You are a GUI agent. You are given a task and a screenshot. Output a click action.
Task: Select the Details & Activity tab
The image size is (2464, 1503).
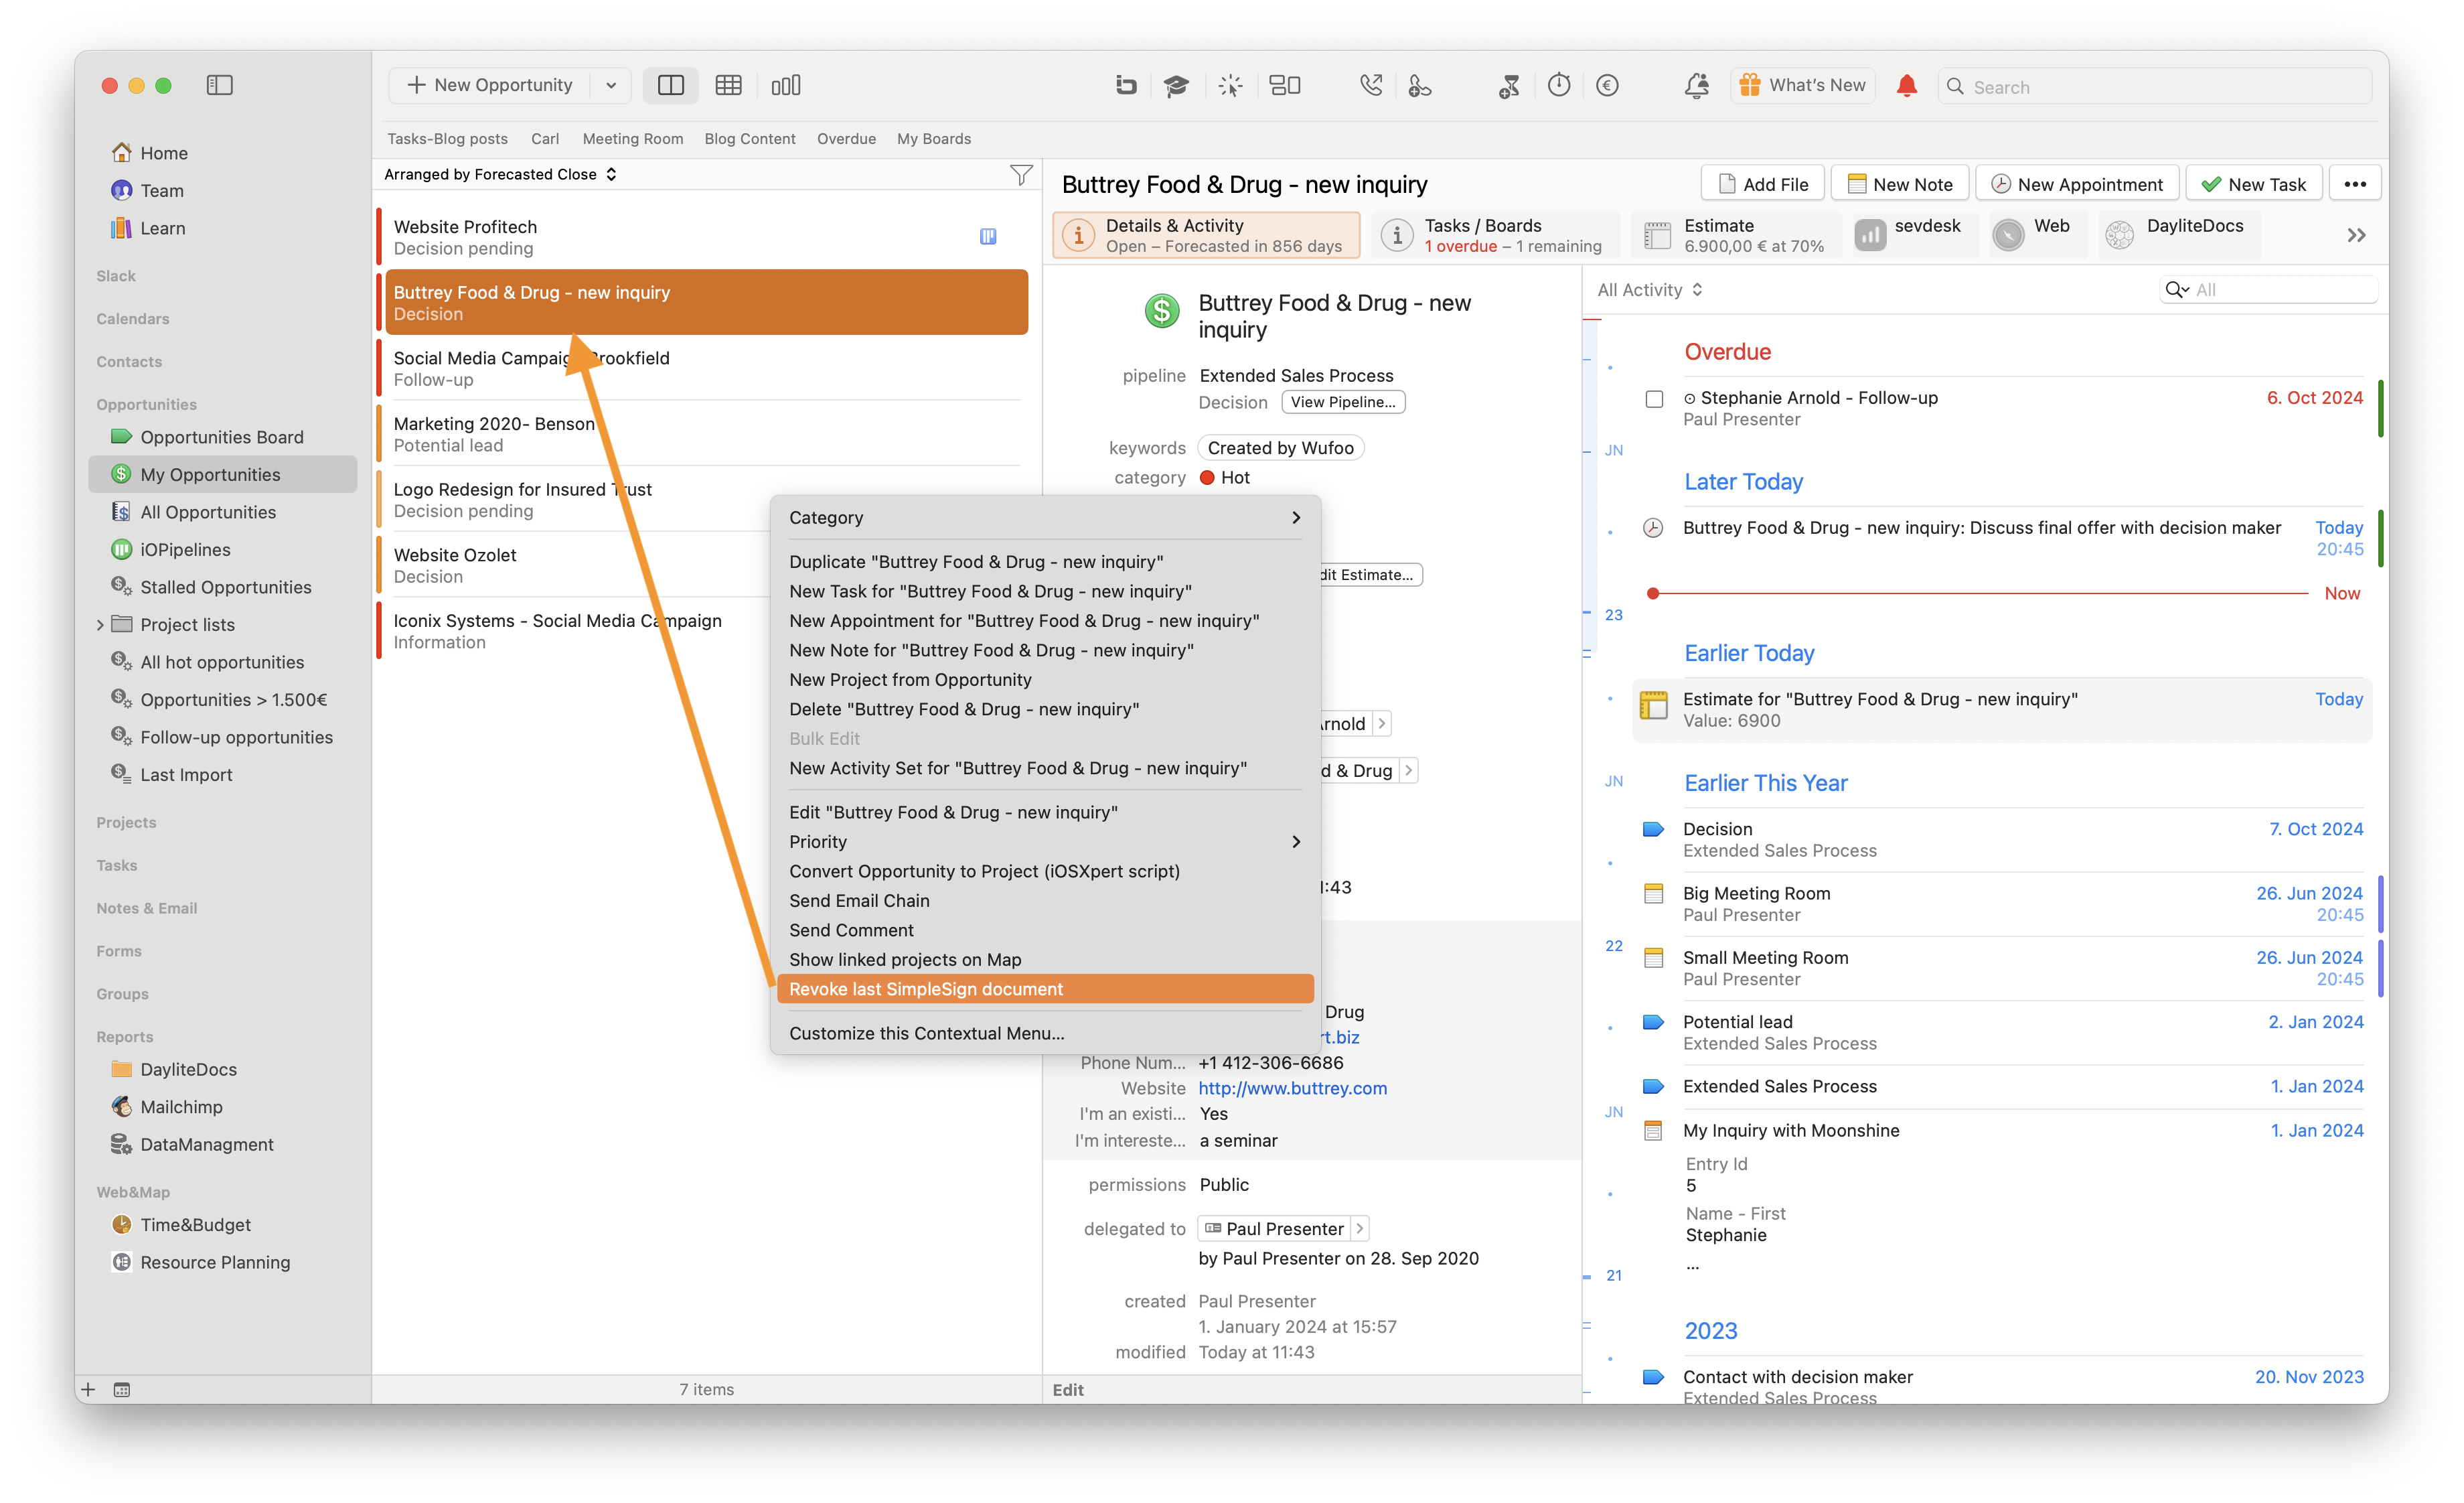(1206, 236)
